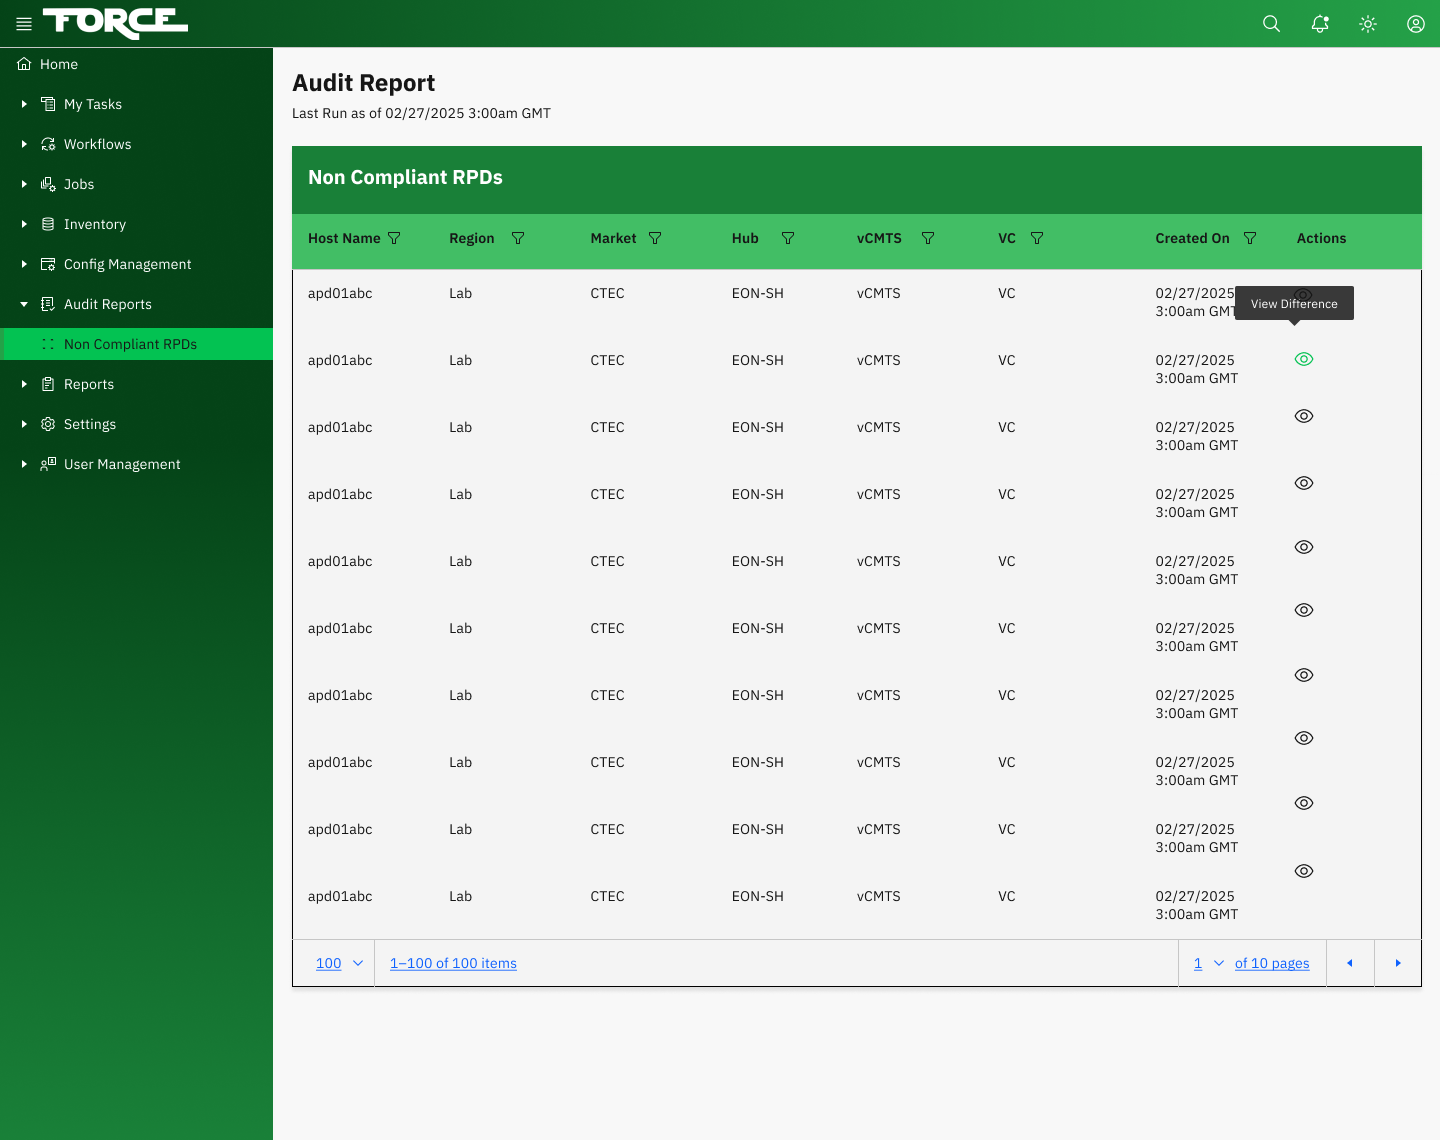Open the user profile avatar
Viewport: 1440px width, 1140px height.
1416,24
